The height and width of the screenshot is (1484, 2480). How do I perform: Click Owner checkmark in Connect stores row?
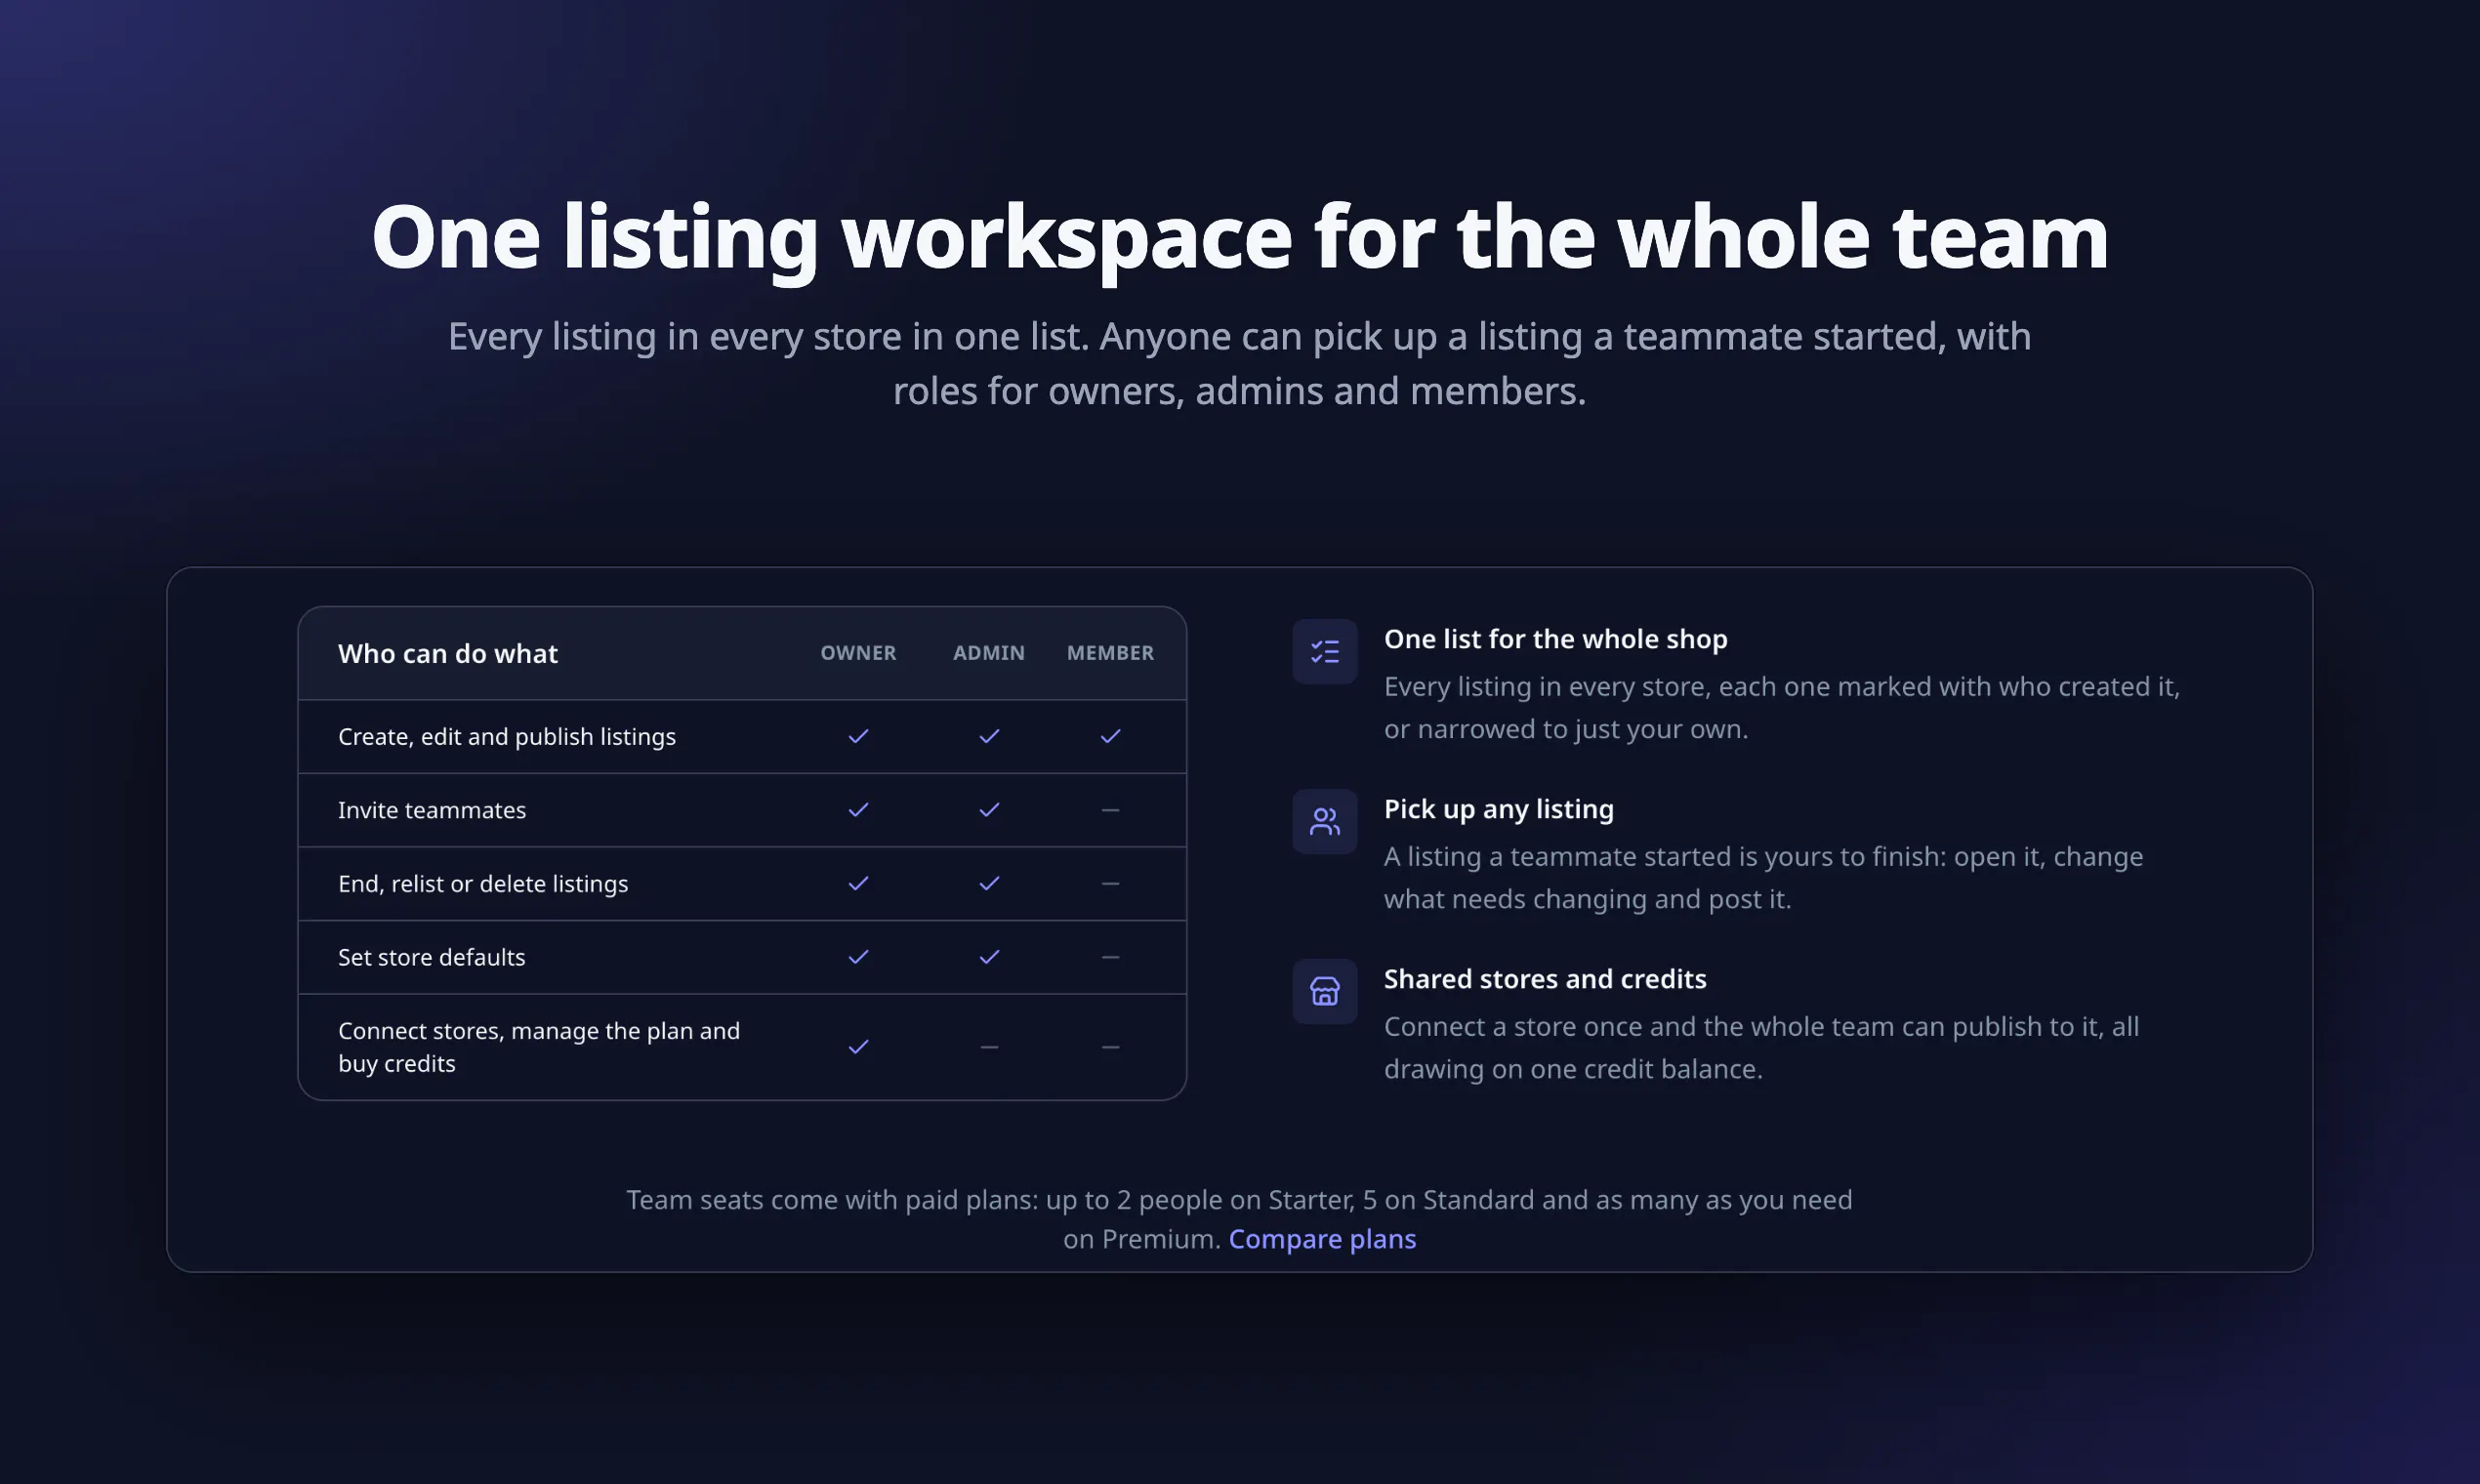point(858,1047)
